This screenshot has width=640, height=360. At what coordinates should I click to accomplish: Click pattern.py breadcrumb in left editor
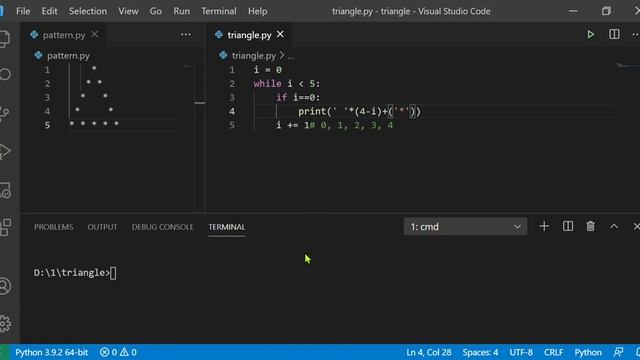pos(62,56)
